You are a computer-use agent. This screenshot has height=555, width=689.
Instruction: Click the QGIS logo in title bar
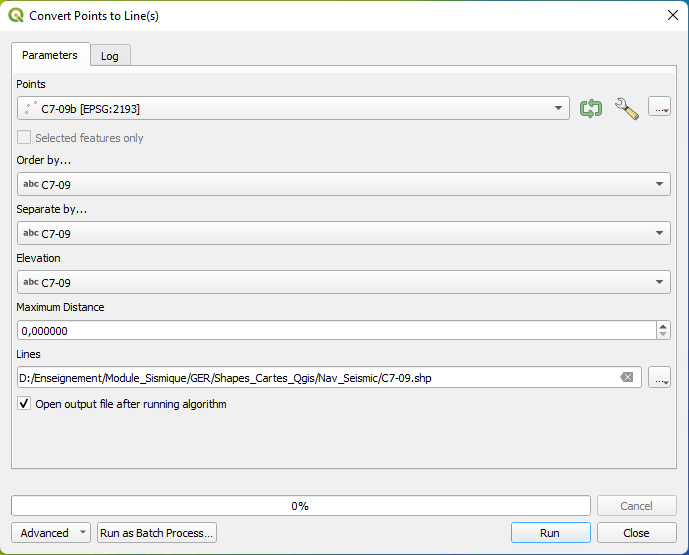(x=15, y=15)
